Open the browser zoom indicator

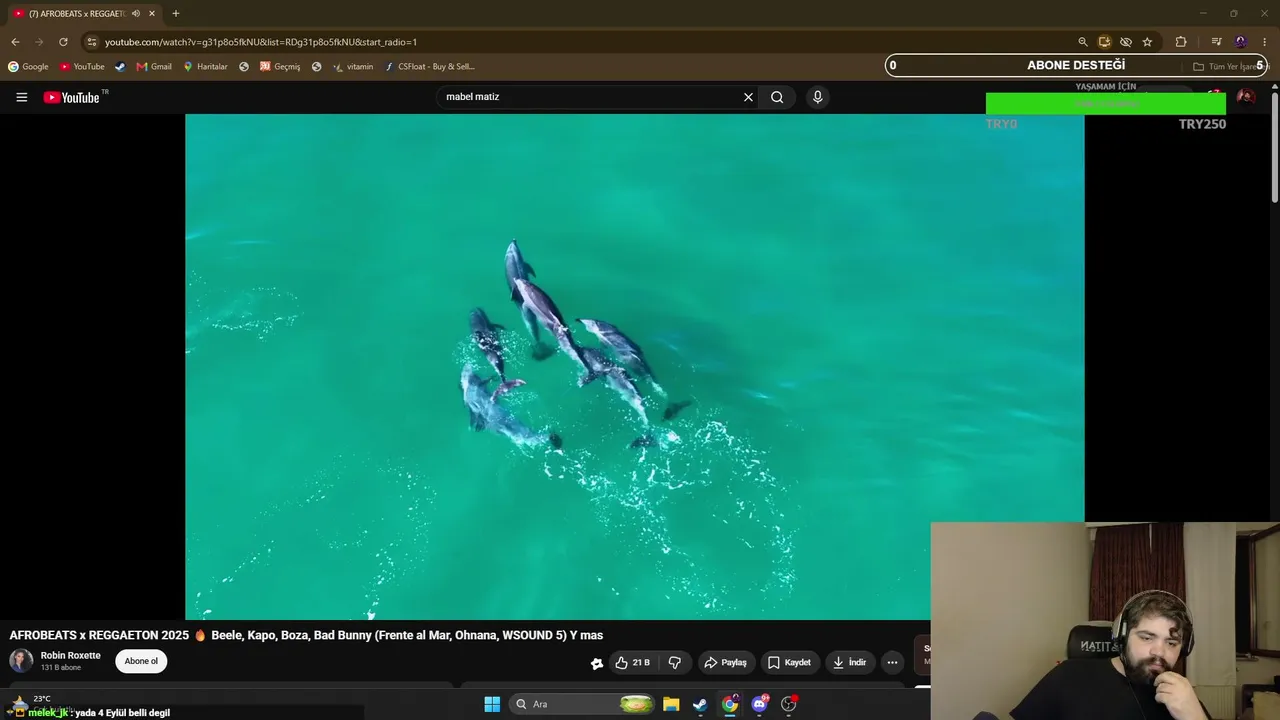click(x=1082, y=42)
